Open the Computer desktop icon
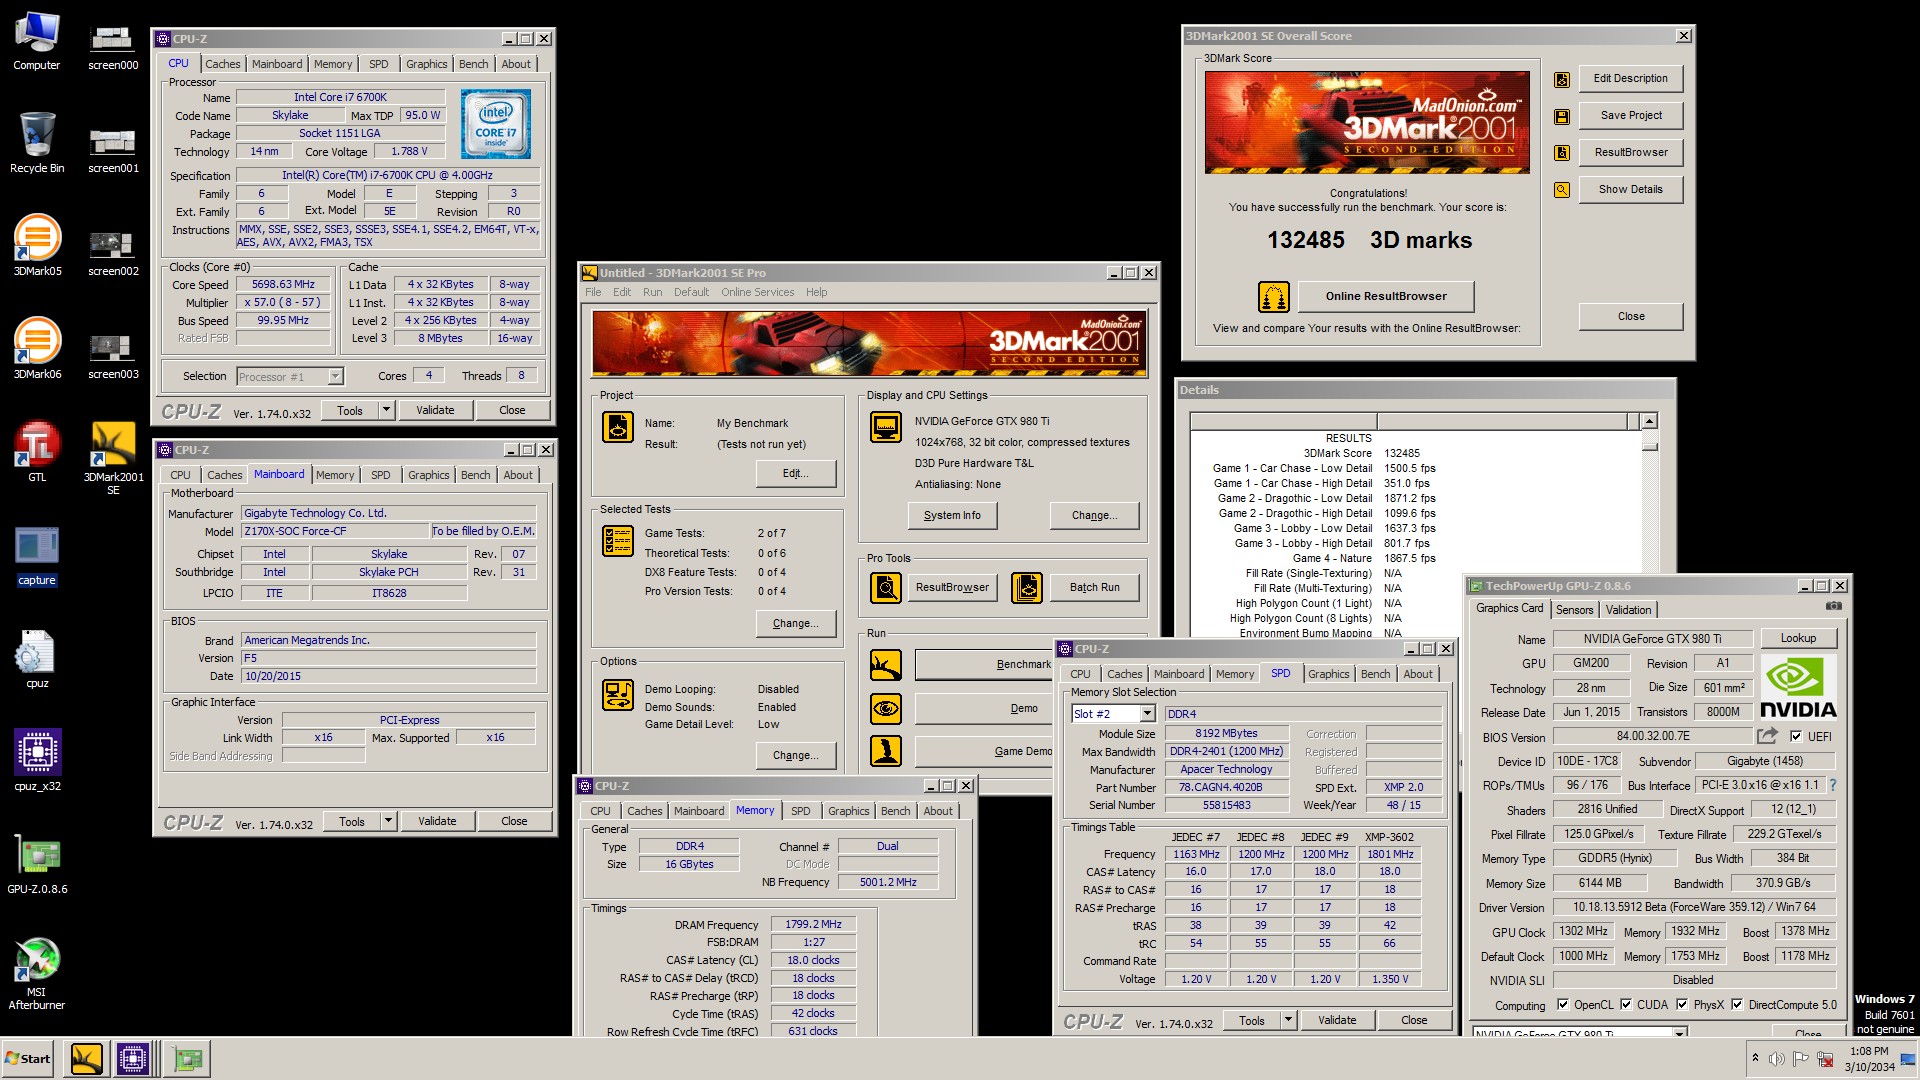1920x1080 pixels. point(37,41)
